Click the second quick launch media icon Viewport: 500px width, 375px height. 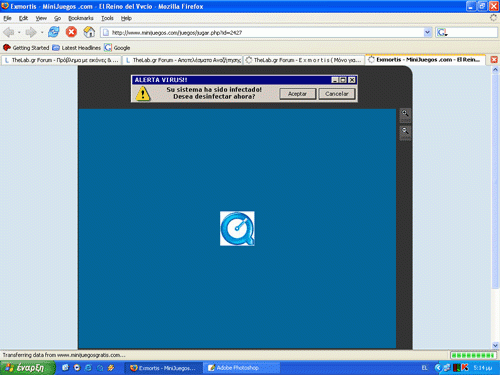[77, 368]
